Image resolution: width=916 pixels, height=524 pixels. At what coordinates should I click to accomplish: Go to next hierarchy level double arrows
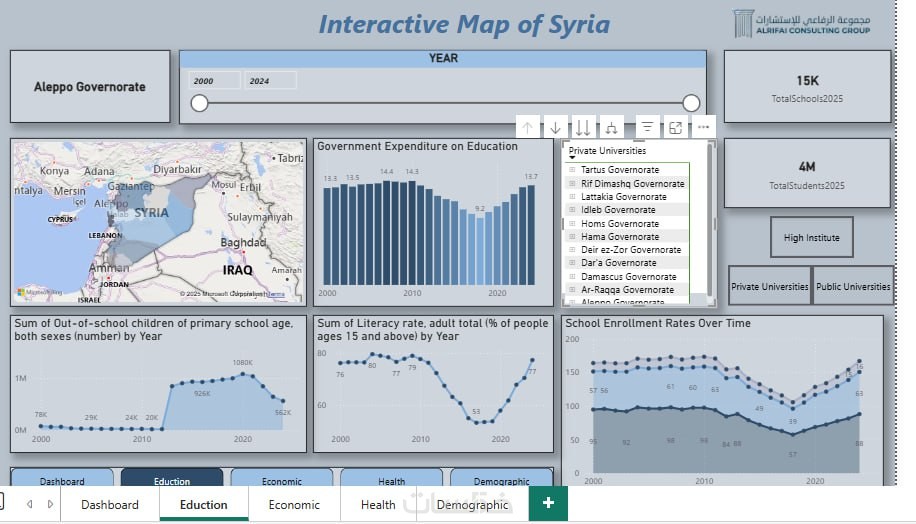pos(582,127)
